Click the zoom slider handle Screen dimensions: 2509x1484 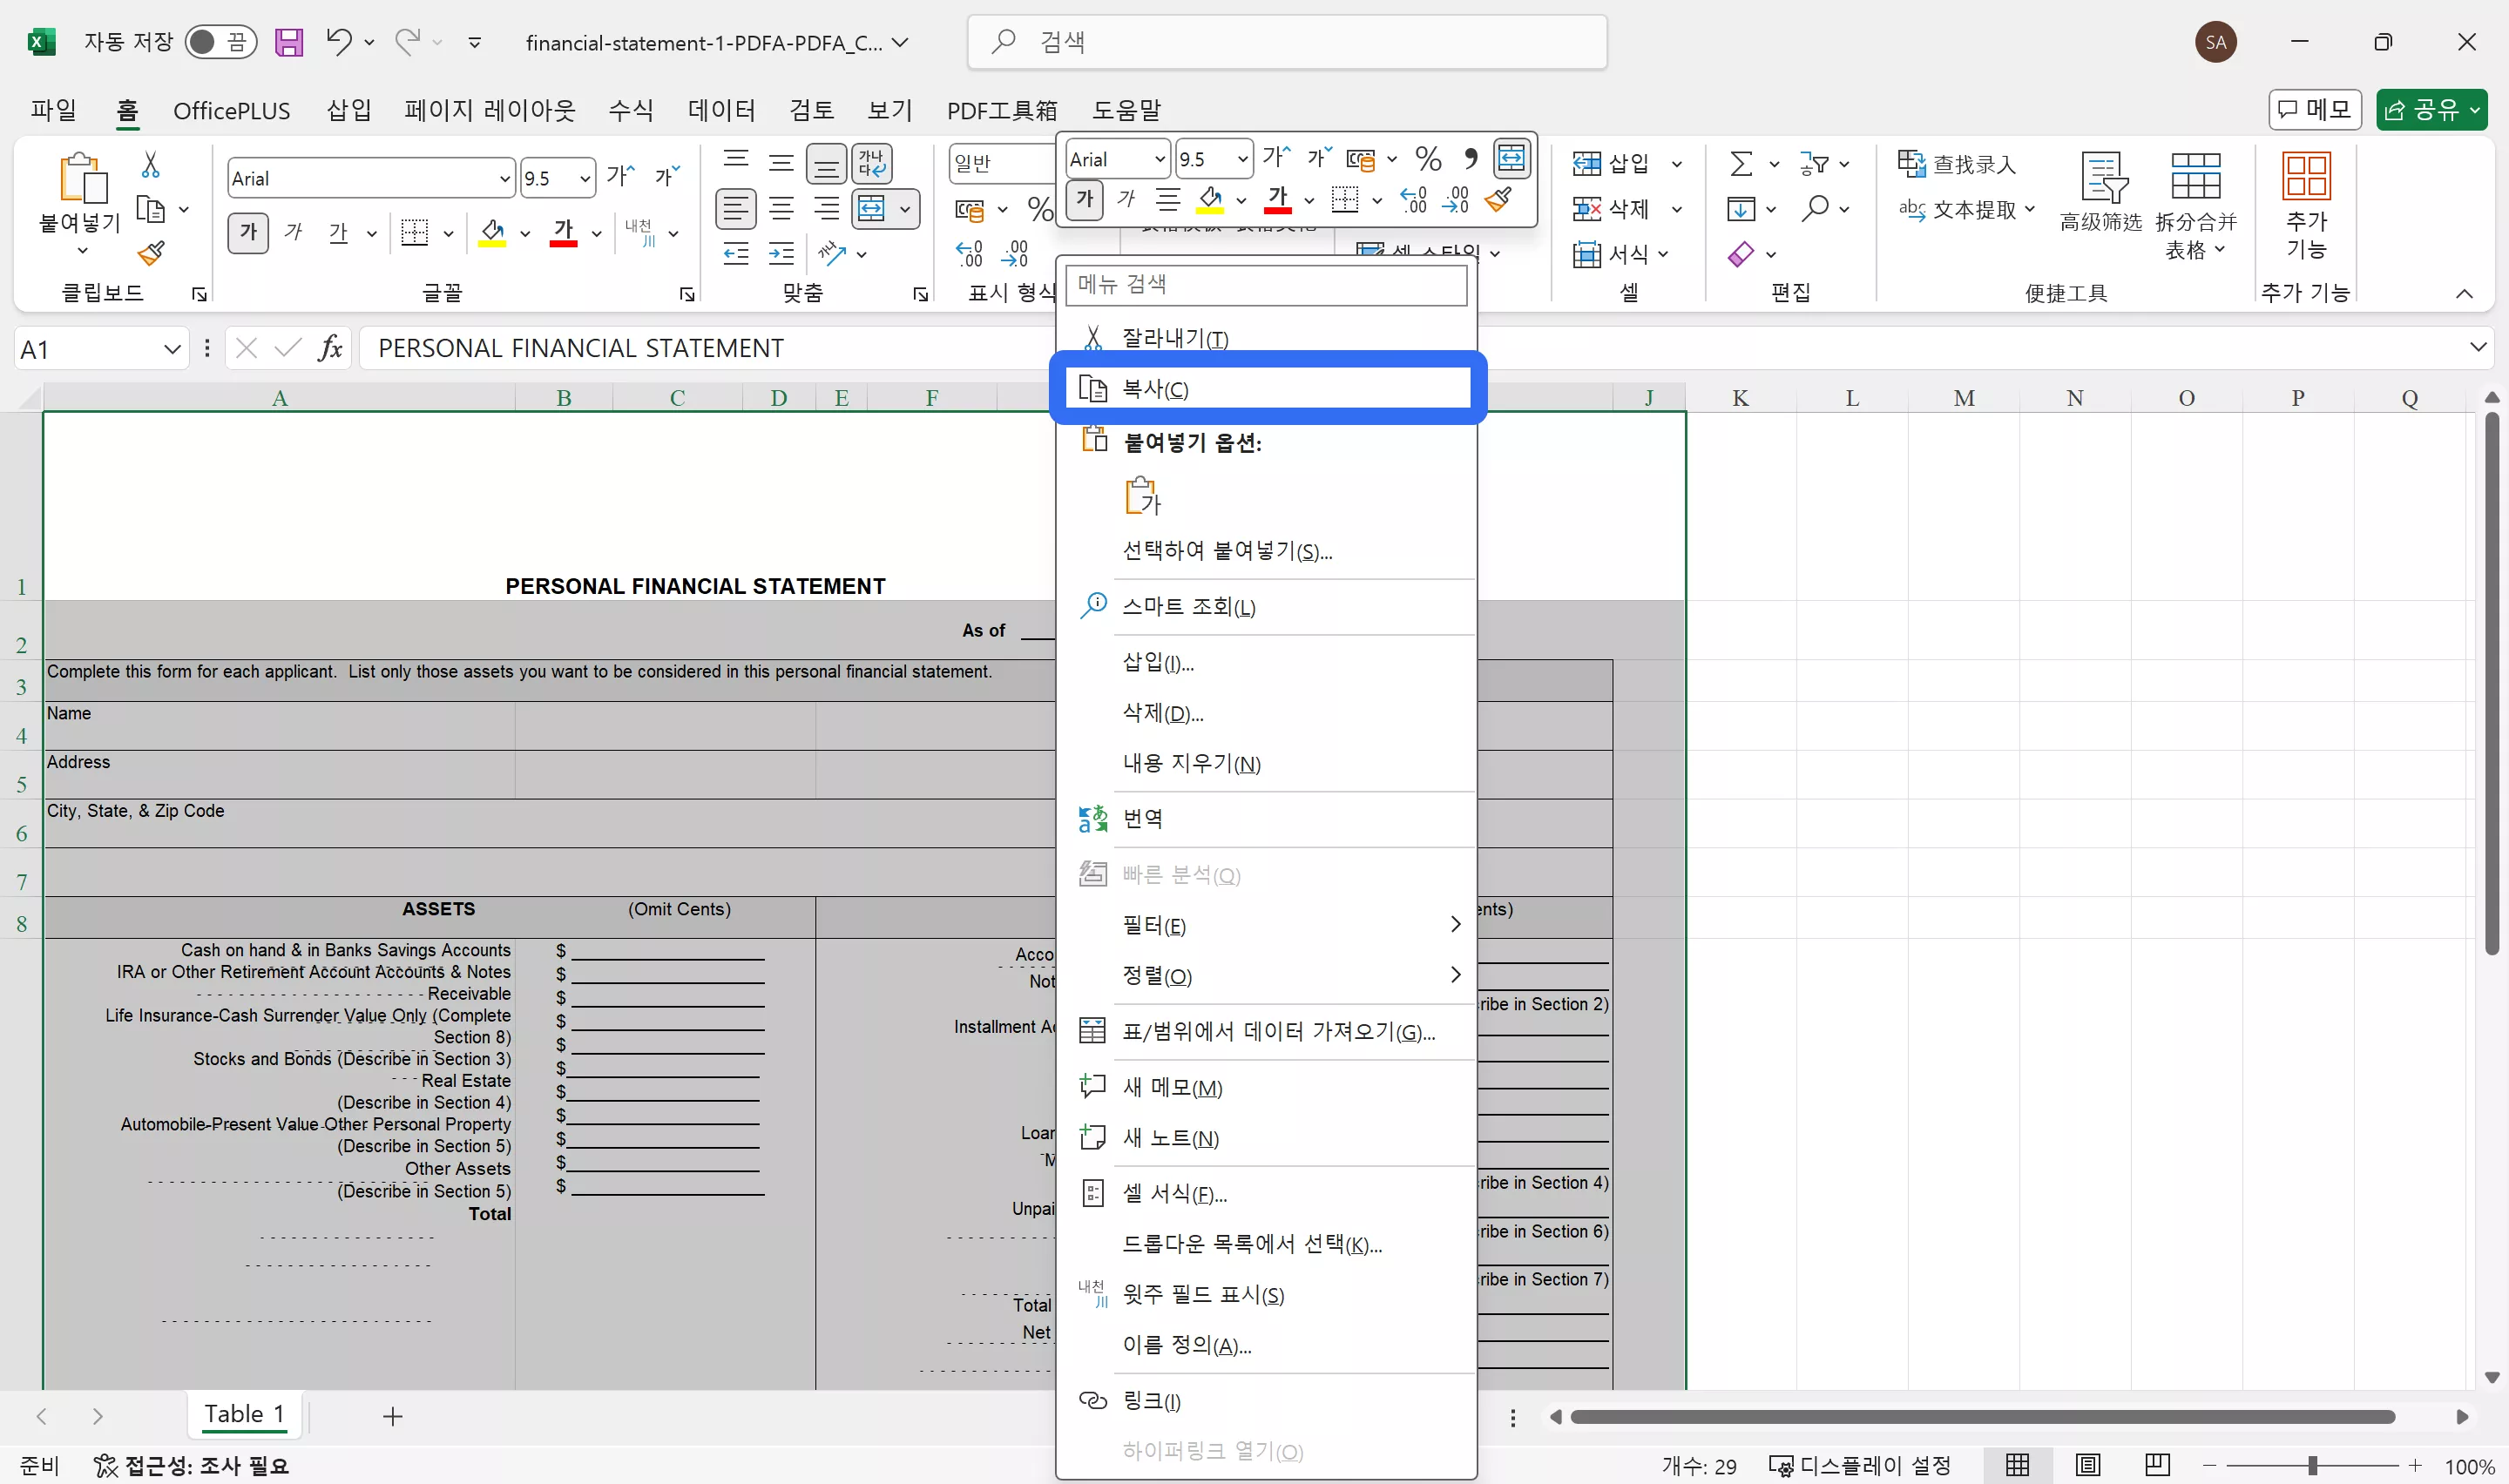(x=2313, y=1465)
